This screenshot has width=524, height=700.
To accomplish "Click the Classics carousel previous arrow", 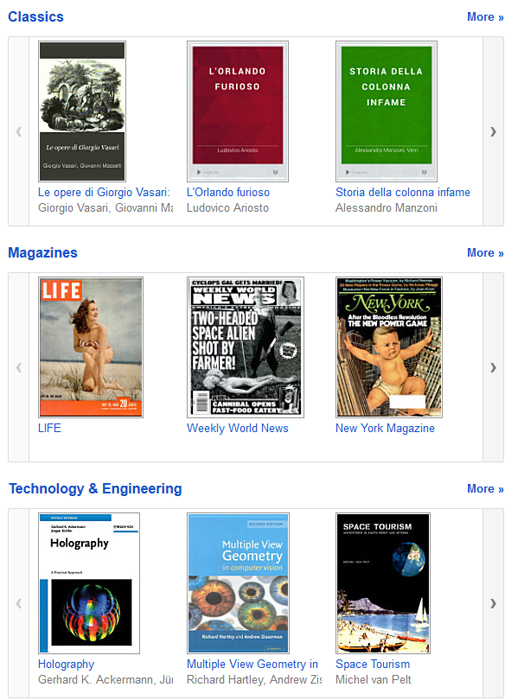I will pos(19,131).
